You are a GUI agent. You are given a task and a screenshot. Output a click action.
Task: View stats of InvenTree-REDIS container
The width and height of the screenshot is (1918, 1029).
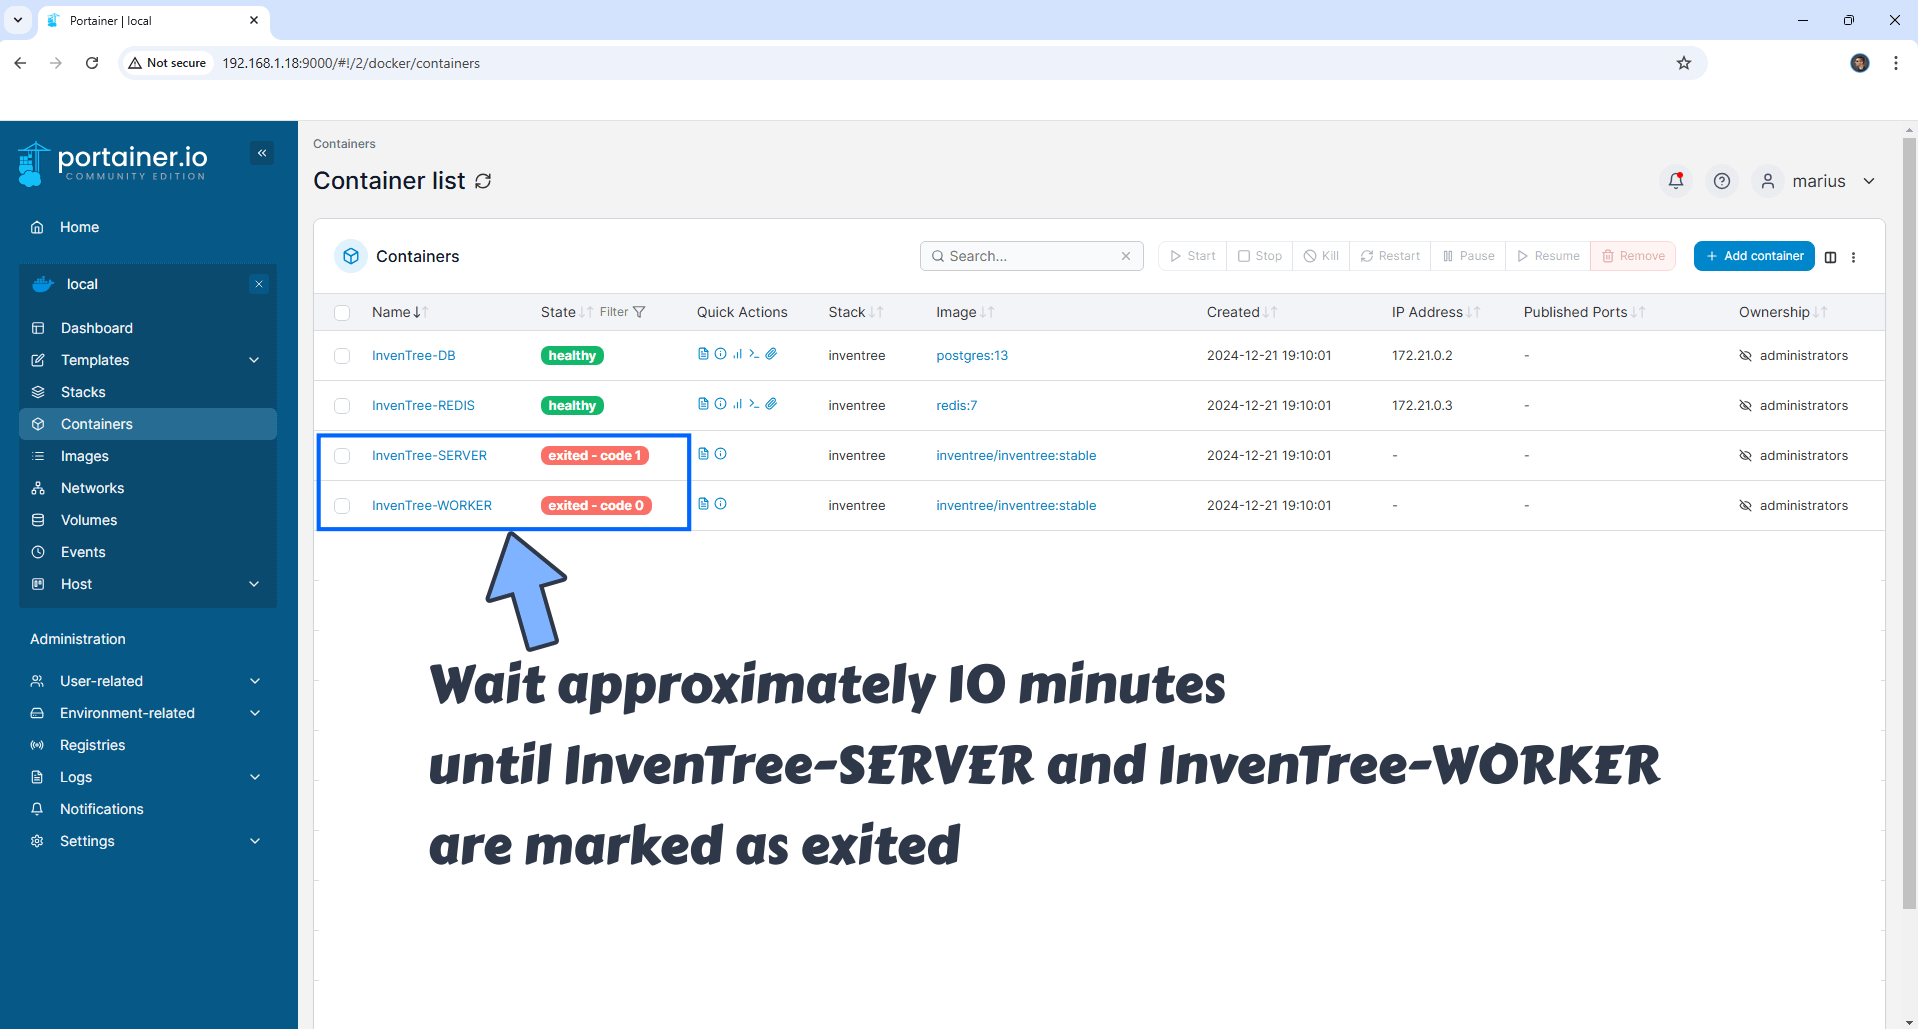[737, 404]
